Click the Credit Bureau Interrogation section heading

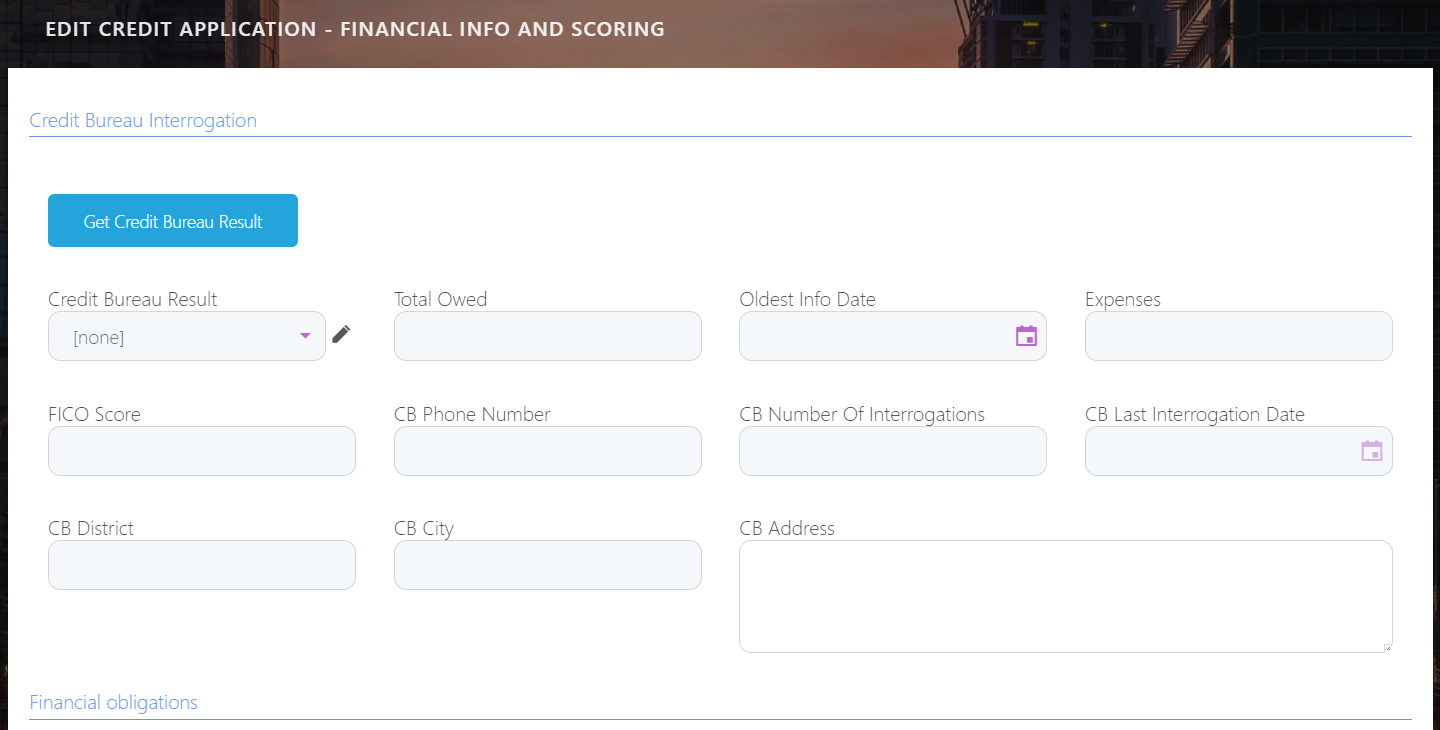143,121
